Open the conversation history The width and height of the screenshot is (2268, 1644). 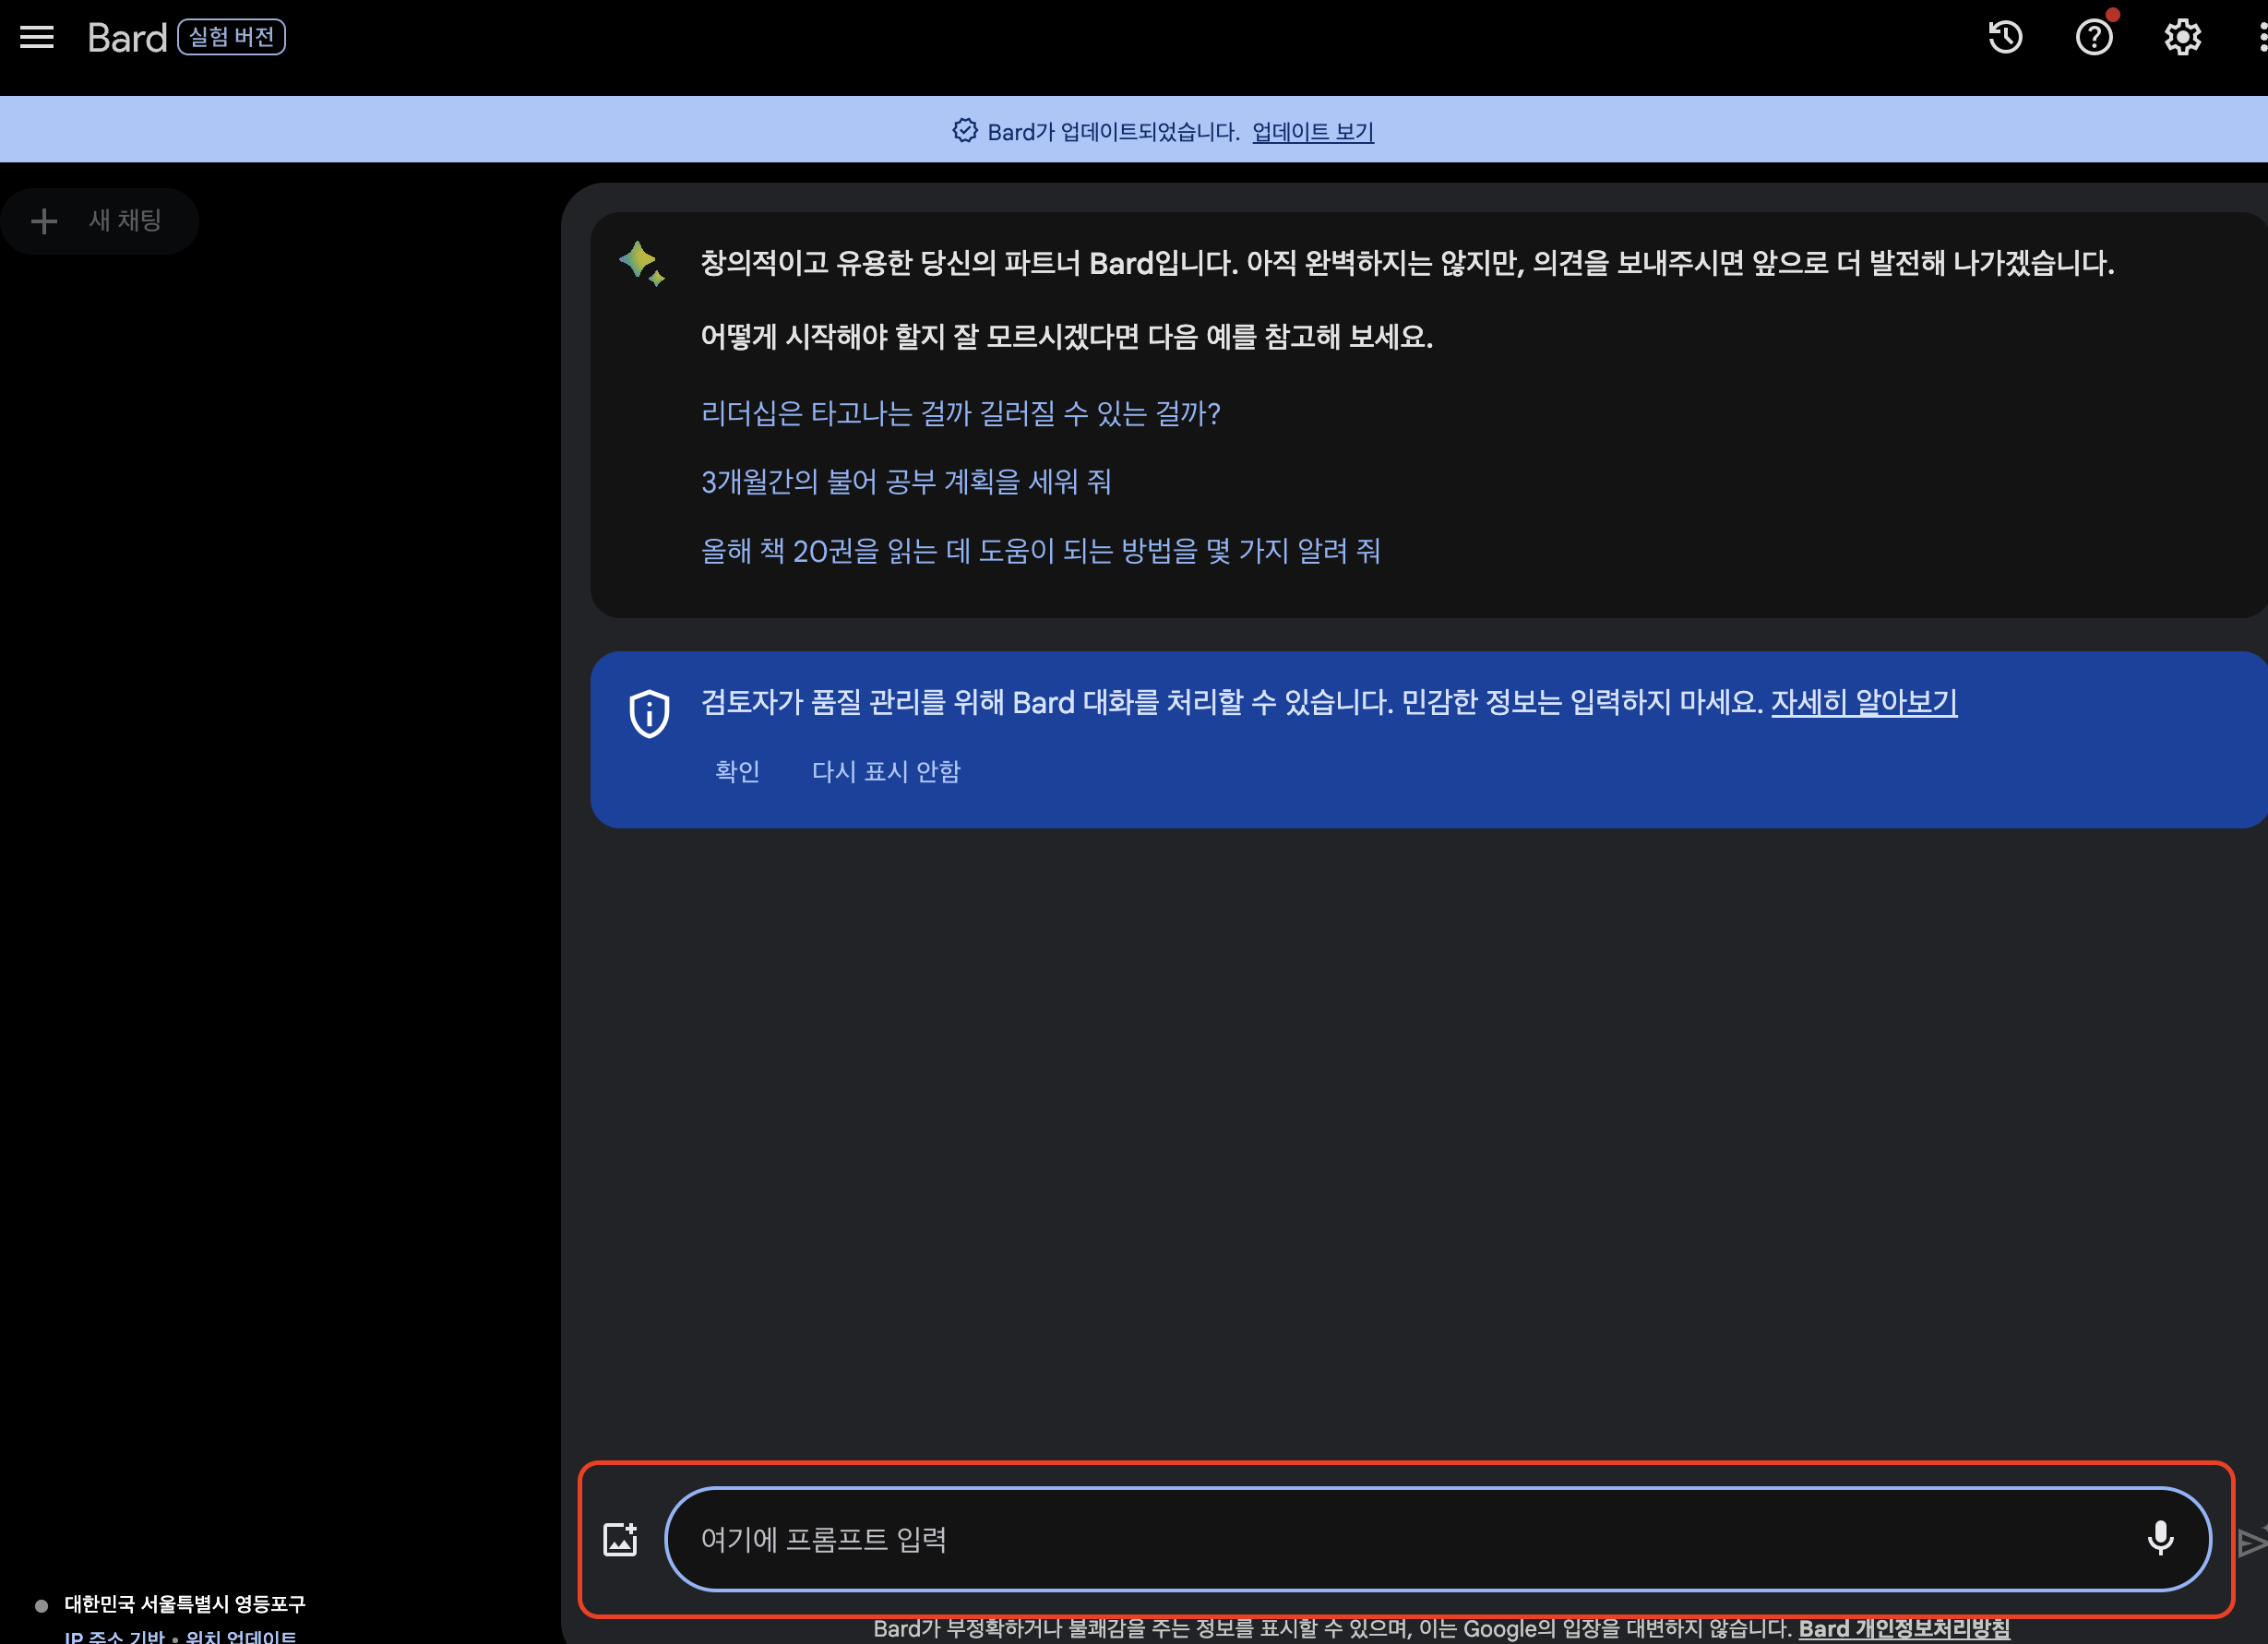point(2004,38)
